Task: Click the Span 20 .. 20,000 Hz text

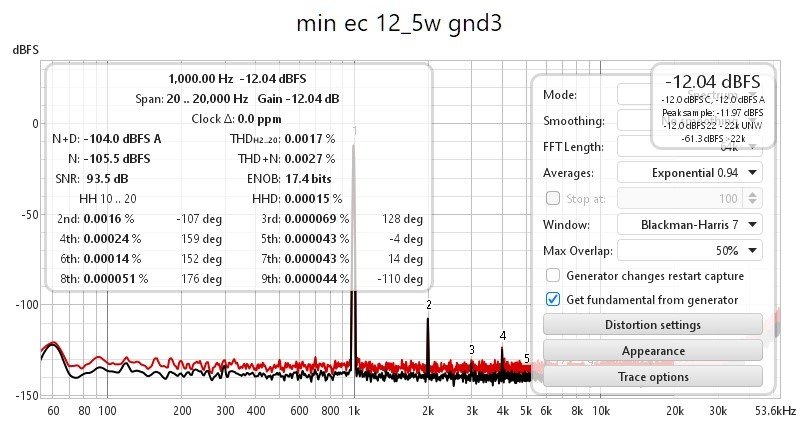Action: click(x=192, y=98)
